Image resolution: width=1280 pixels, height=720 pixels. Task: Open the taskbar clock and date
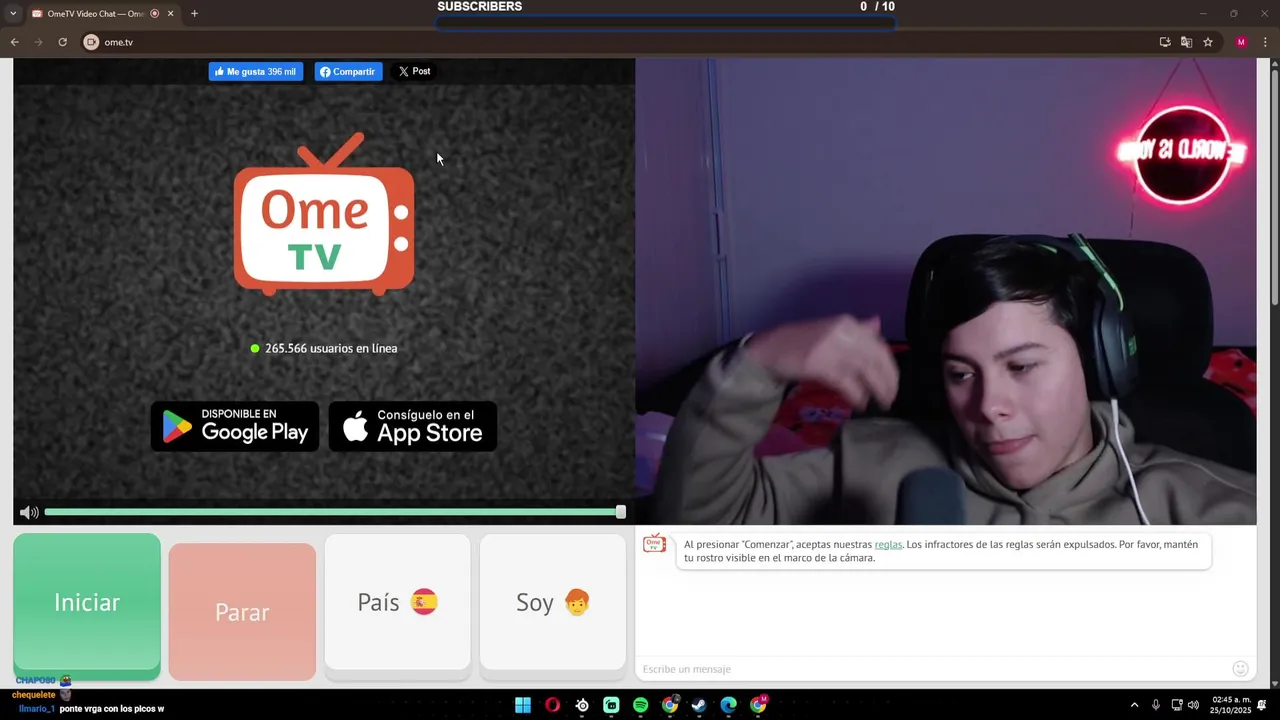tap(1231, 705)
